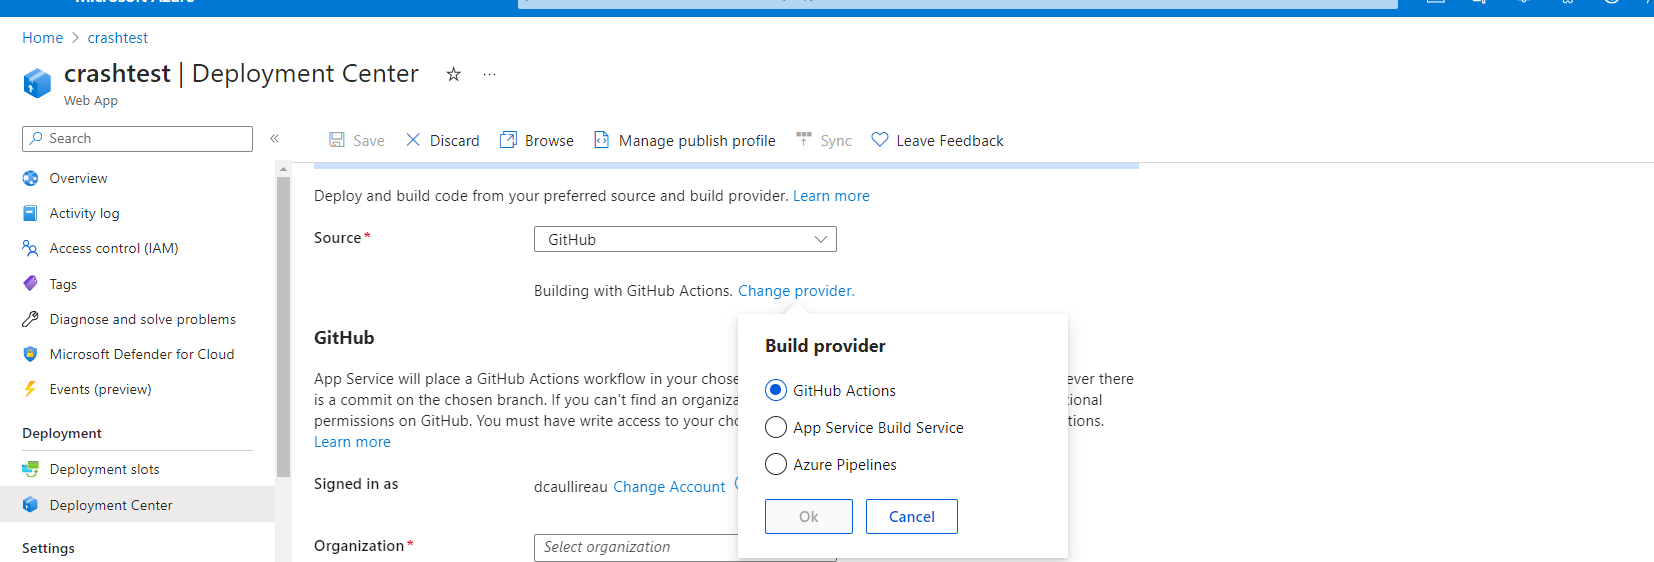Go to the Home breadcrumb

coord(43,38)
